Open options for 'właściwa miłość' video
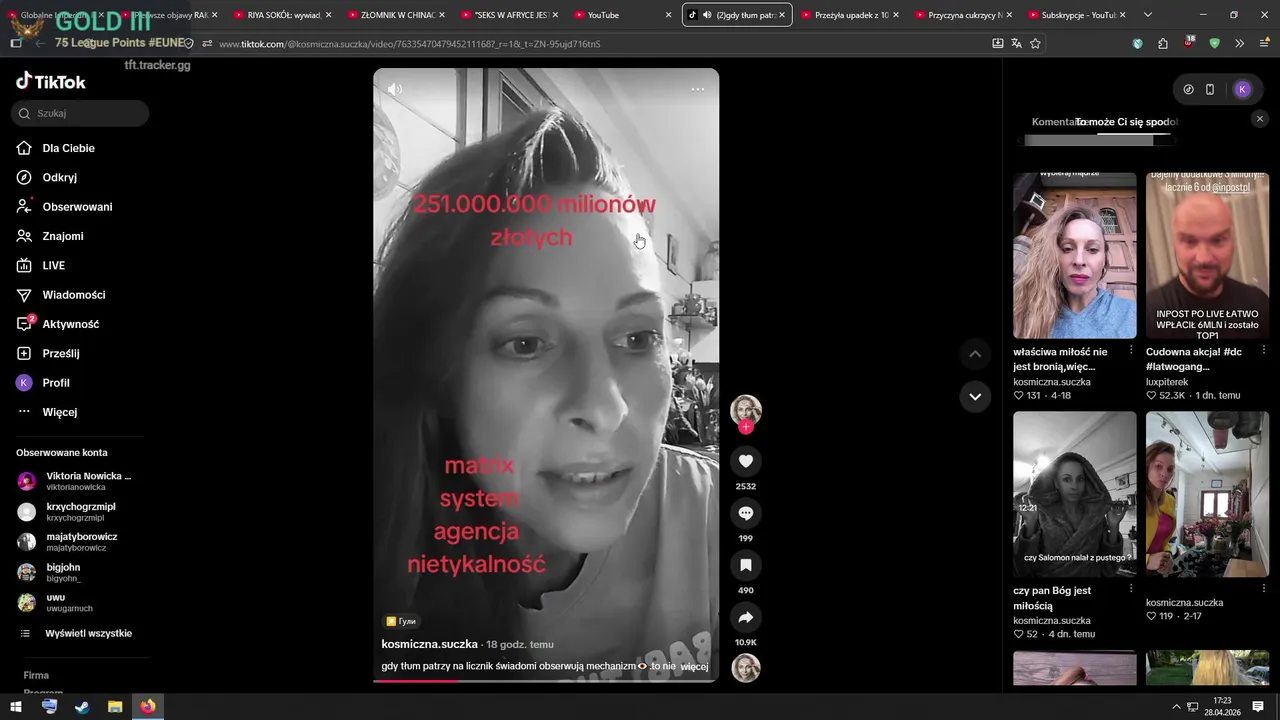The image size is (1280, 720). 1131,351
